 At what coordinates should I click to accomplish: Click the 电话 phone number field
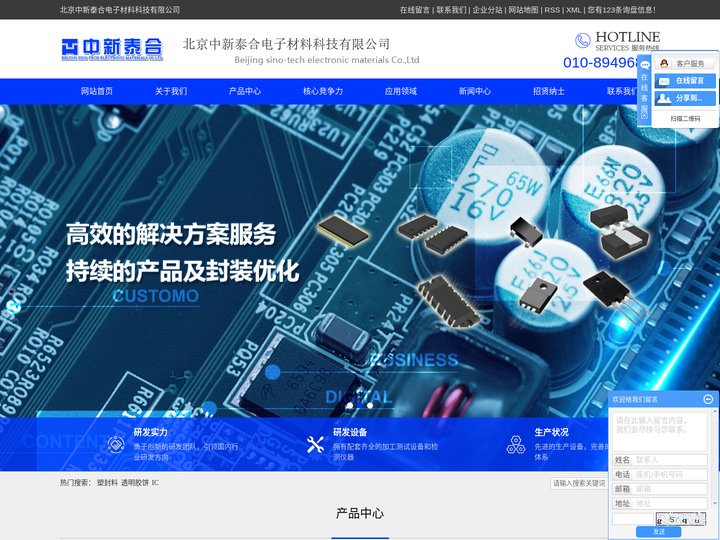tap(659, 474)
